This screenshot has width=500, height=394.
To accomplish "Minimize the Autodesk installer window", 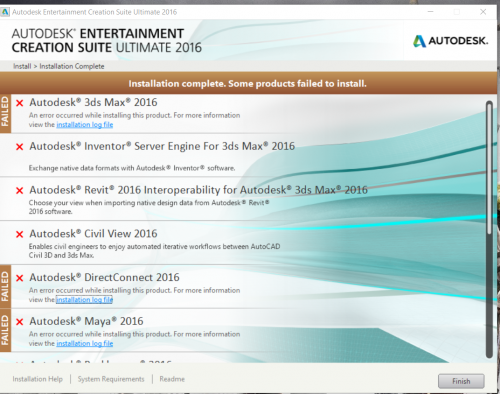I will [x=431, y=12].
